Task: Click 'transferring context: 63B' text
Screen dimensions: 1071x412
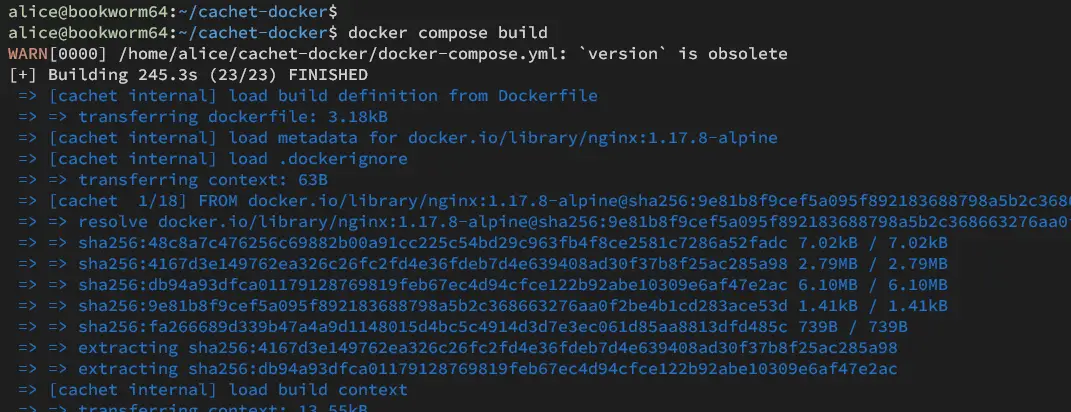Action: click(203, 180)
